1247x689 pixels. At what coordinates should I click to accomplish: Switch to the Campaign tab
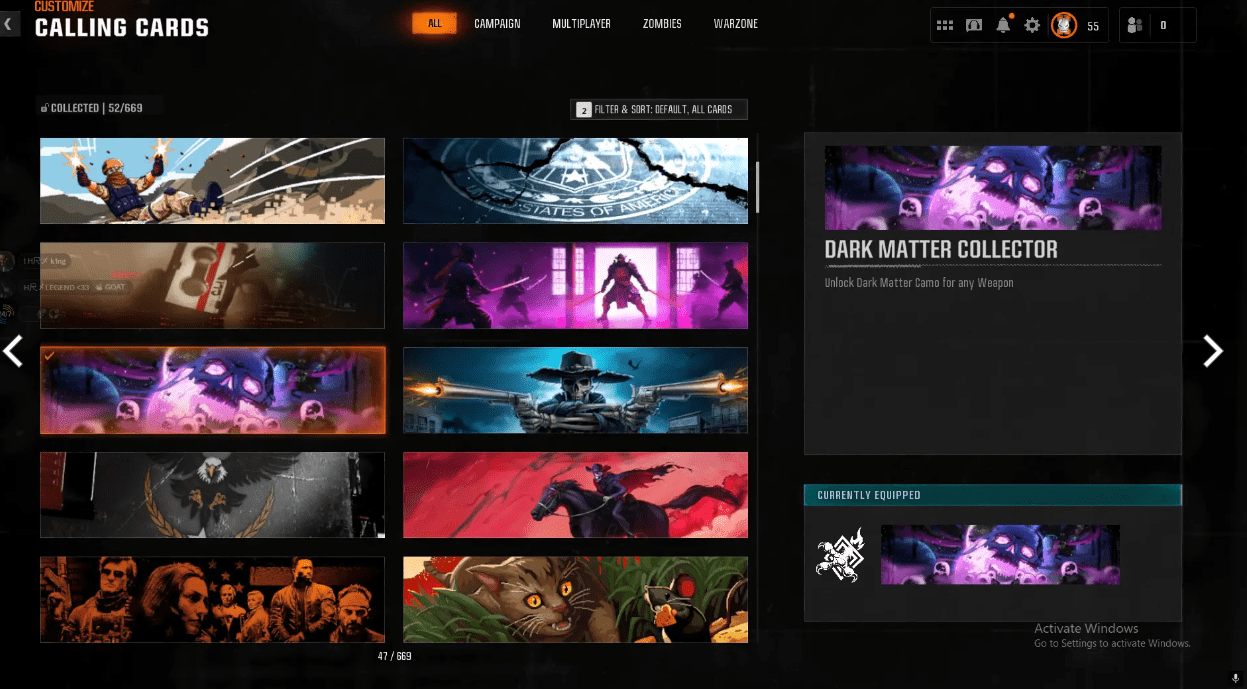(497, 23)
